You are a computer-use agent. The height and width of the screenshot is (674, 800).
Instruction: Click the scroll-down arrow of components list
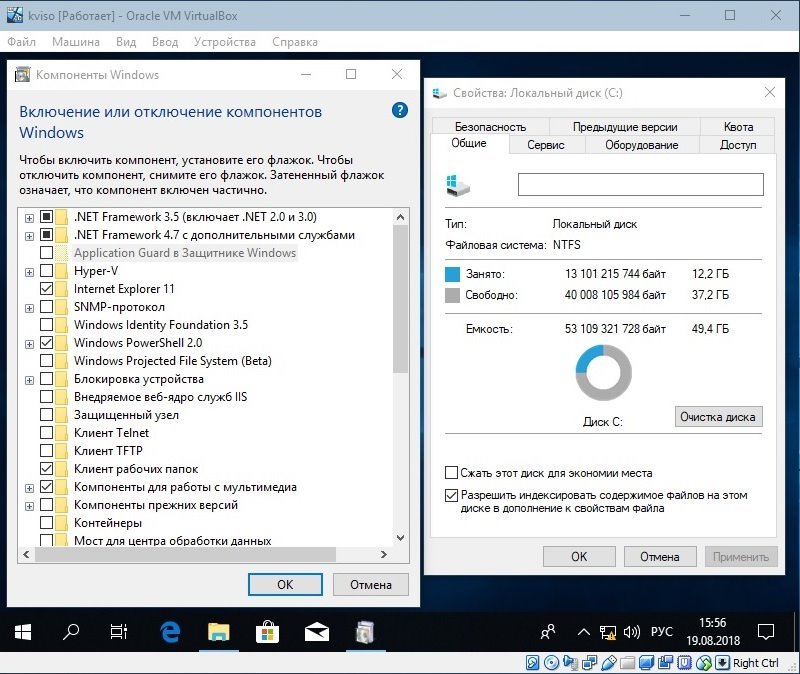pos(401,538)
